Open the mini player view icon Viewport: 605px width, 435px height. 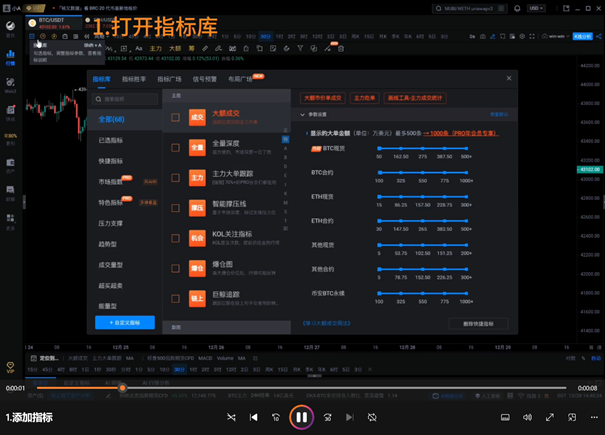[572, 417]
